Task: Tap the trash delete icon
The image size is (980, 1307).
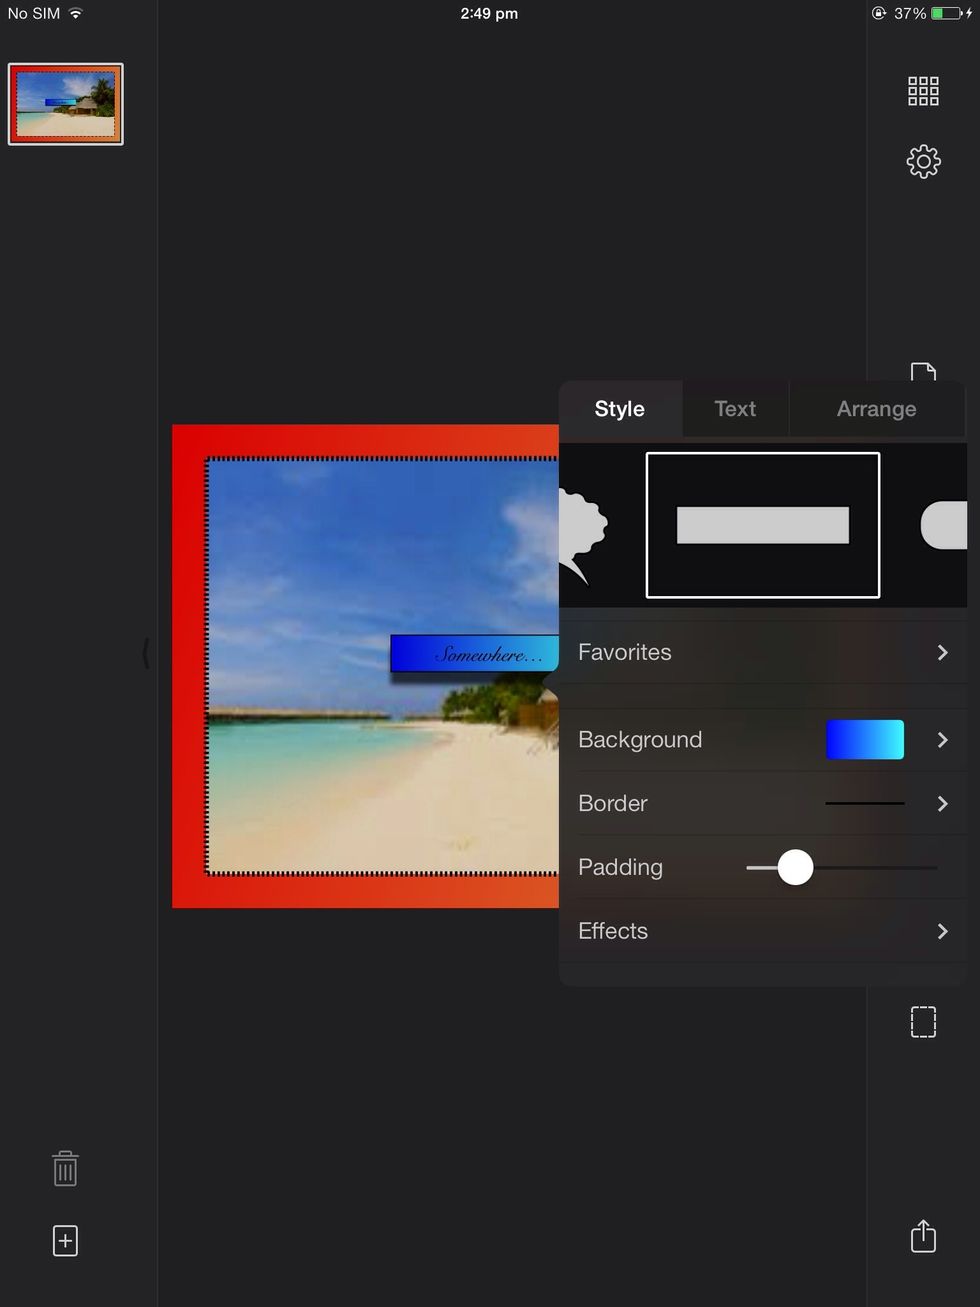Action: coord(65,1168)
